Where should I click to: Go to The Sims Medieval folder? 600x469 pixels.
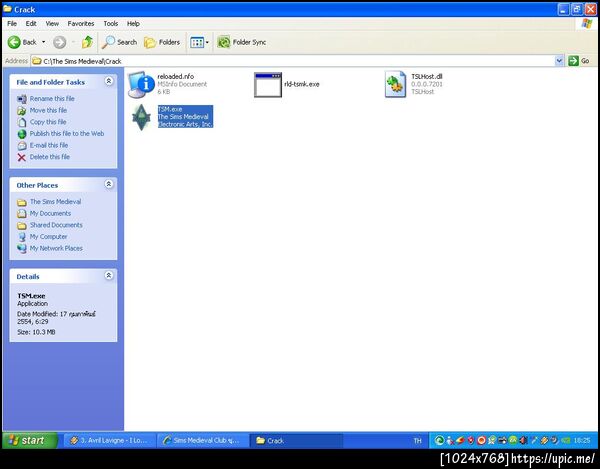[55, 202]
